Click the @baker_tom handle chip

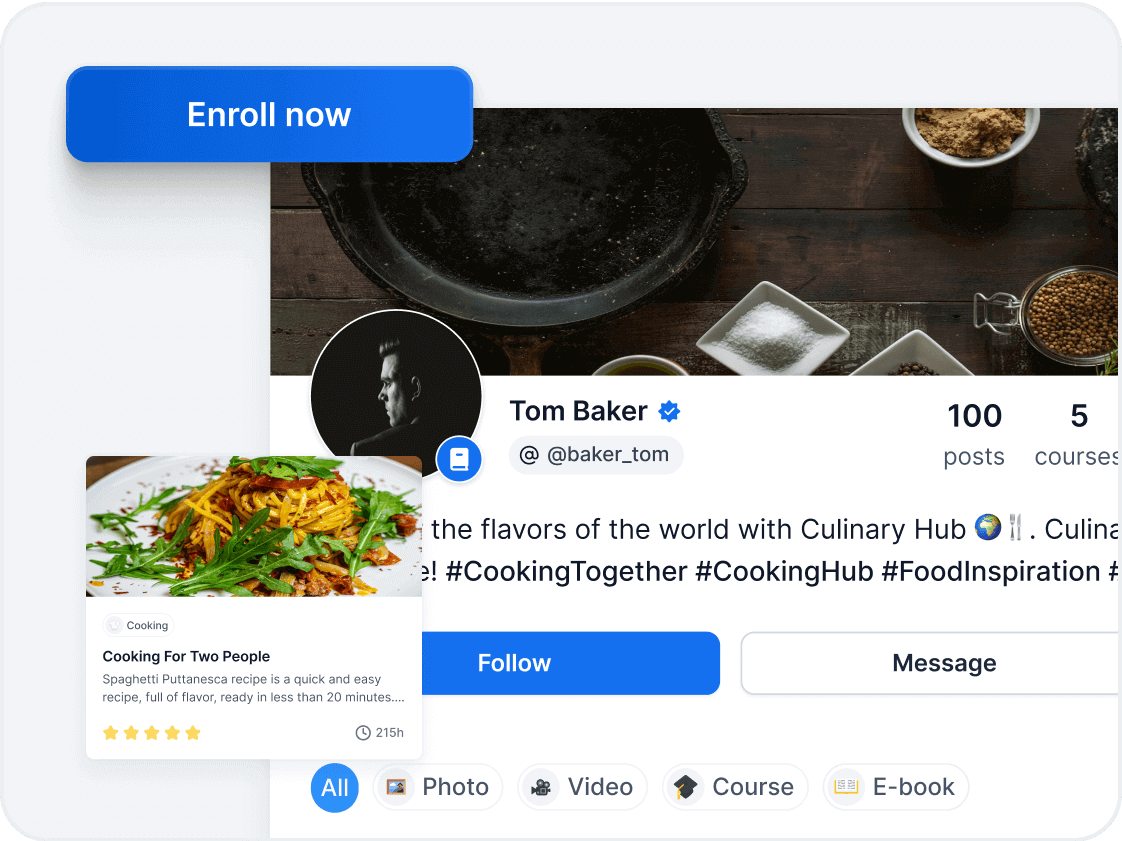coord(596,454)
